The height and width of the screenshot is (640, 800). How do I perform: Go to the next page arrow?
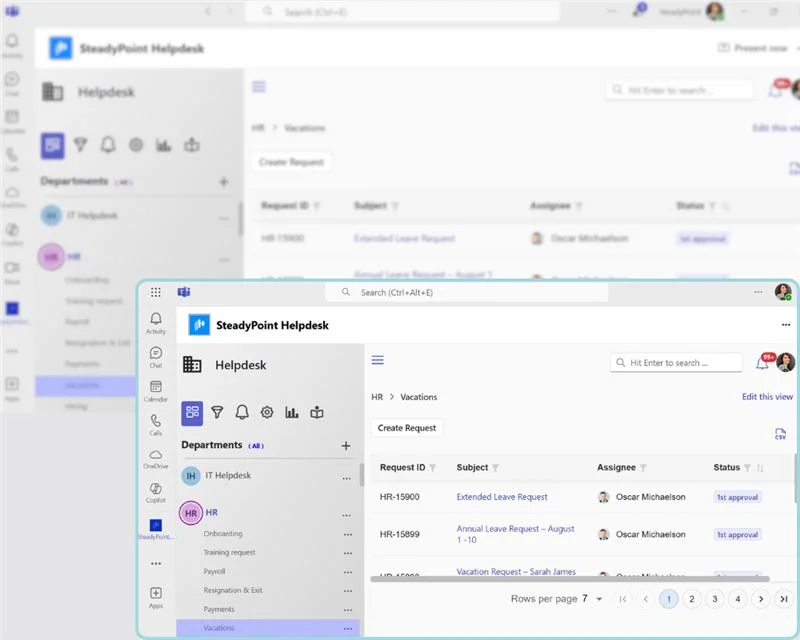(761, 599)
